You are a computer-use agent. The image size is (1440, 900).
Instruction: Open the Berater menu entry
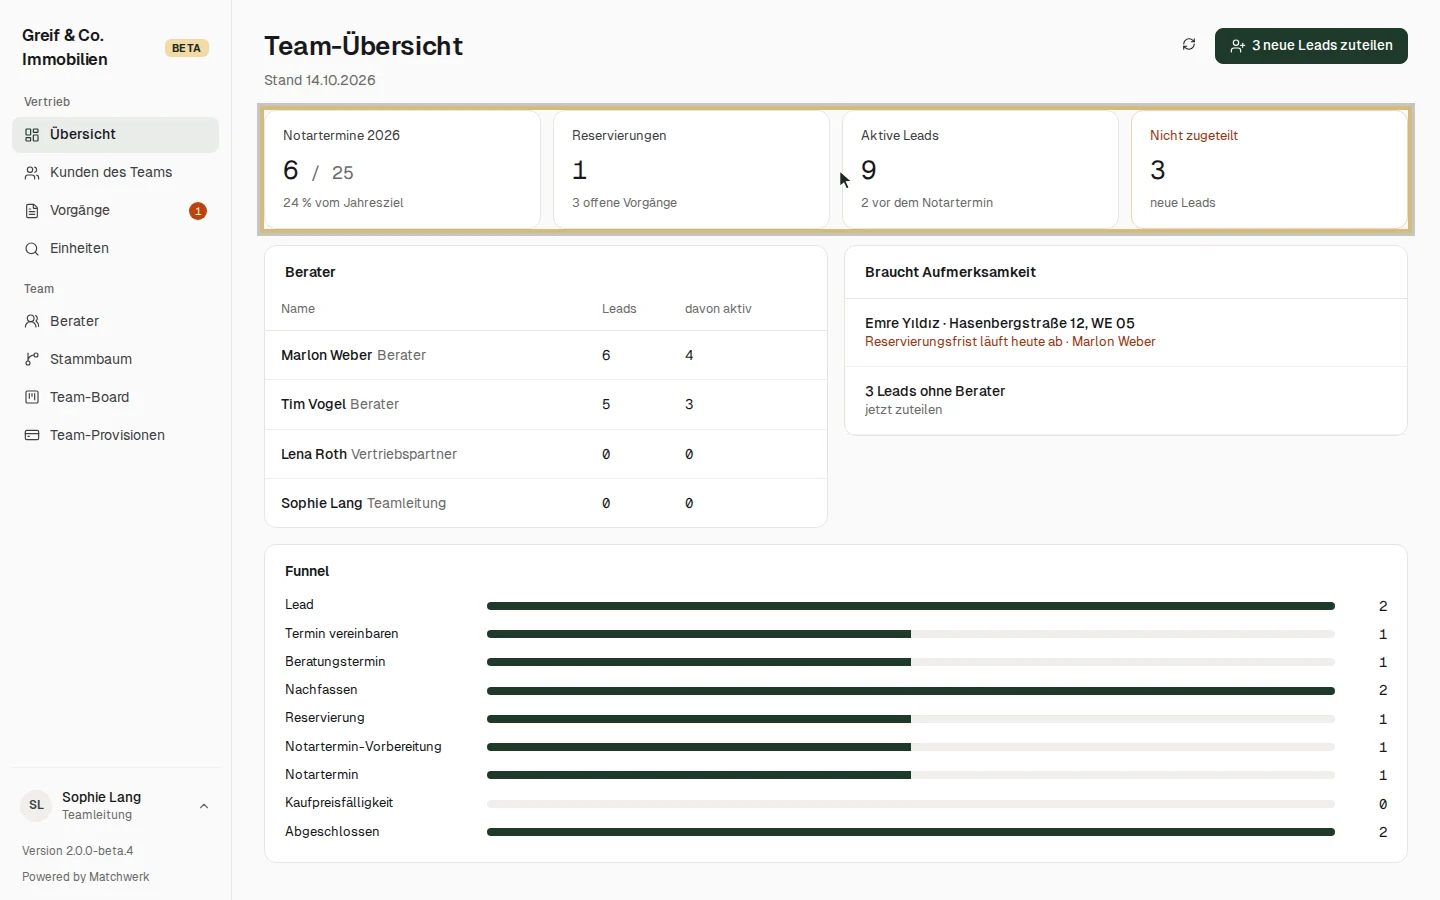(x=115, y=322)
